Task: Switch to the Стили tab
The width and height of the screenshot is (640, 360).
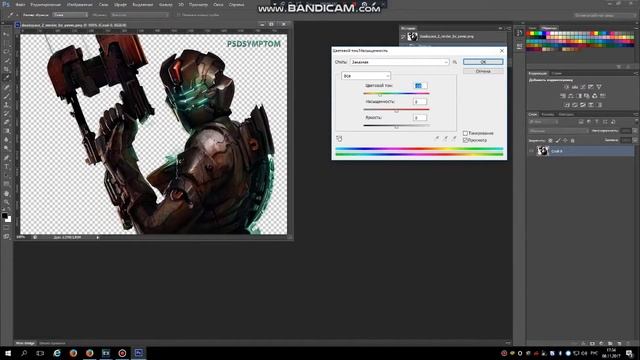Action: tap(557, 73)
